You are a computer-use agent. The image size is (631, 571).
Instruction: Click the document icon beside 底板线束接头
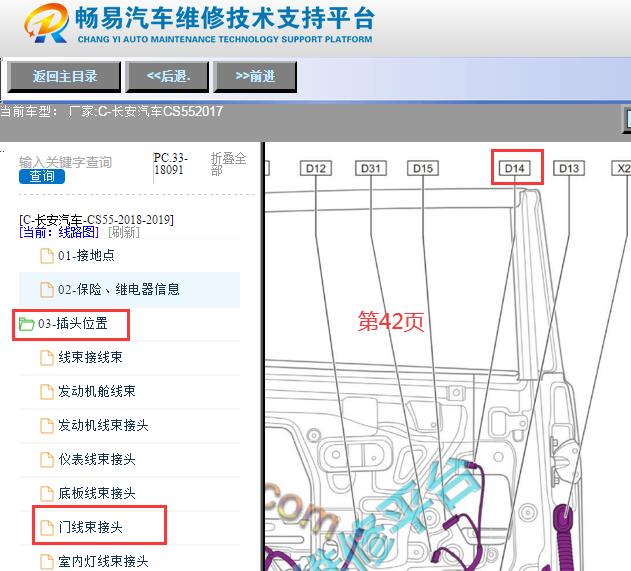click(47, 493)
